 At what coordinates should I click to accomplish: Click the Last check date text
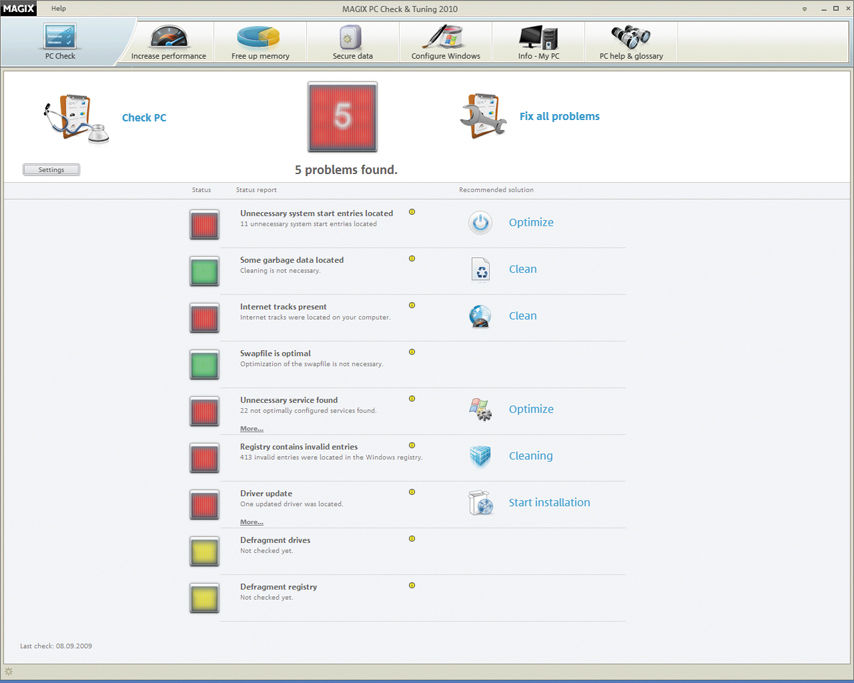[x=56, y=646]
